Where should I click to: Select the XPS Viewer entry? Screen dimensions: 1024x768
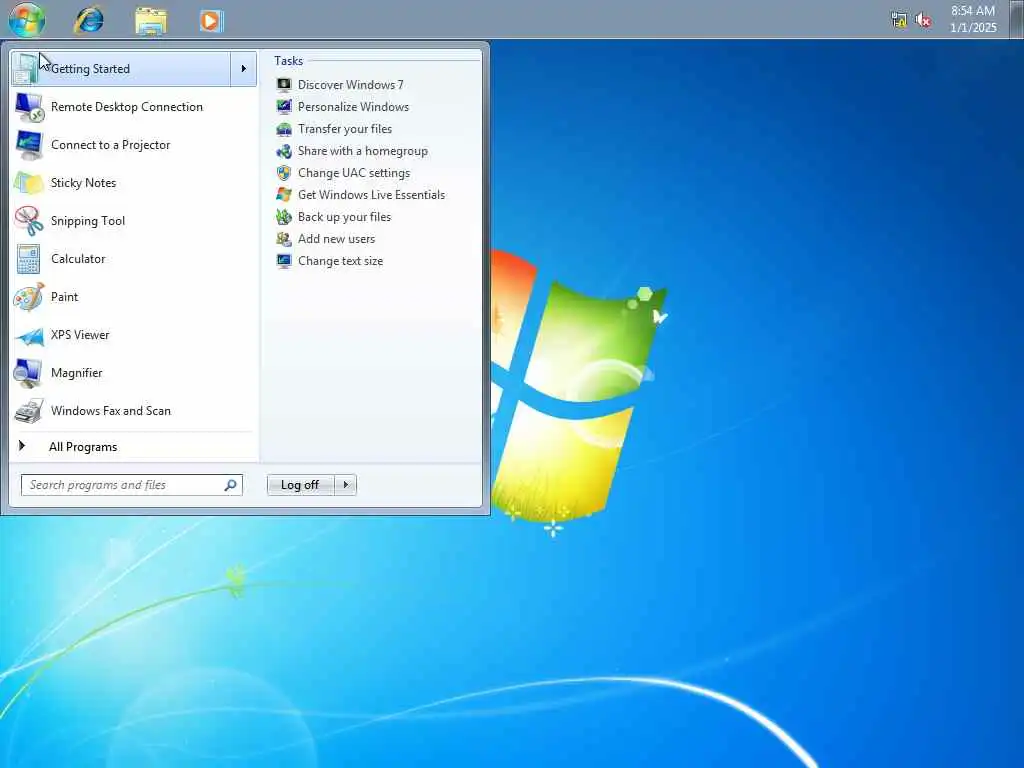point(134,335)
